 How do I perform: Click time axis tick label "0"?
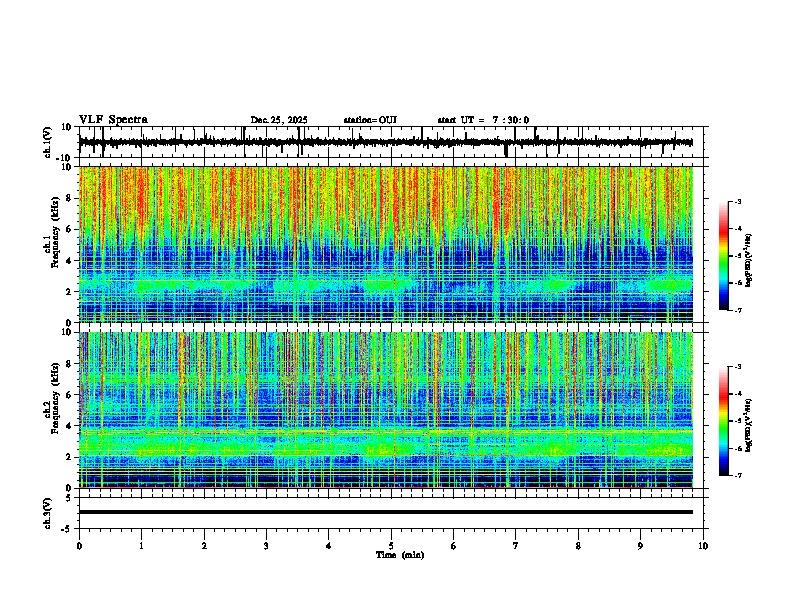[79, 546]
